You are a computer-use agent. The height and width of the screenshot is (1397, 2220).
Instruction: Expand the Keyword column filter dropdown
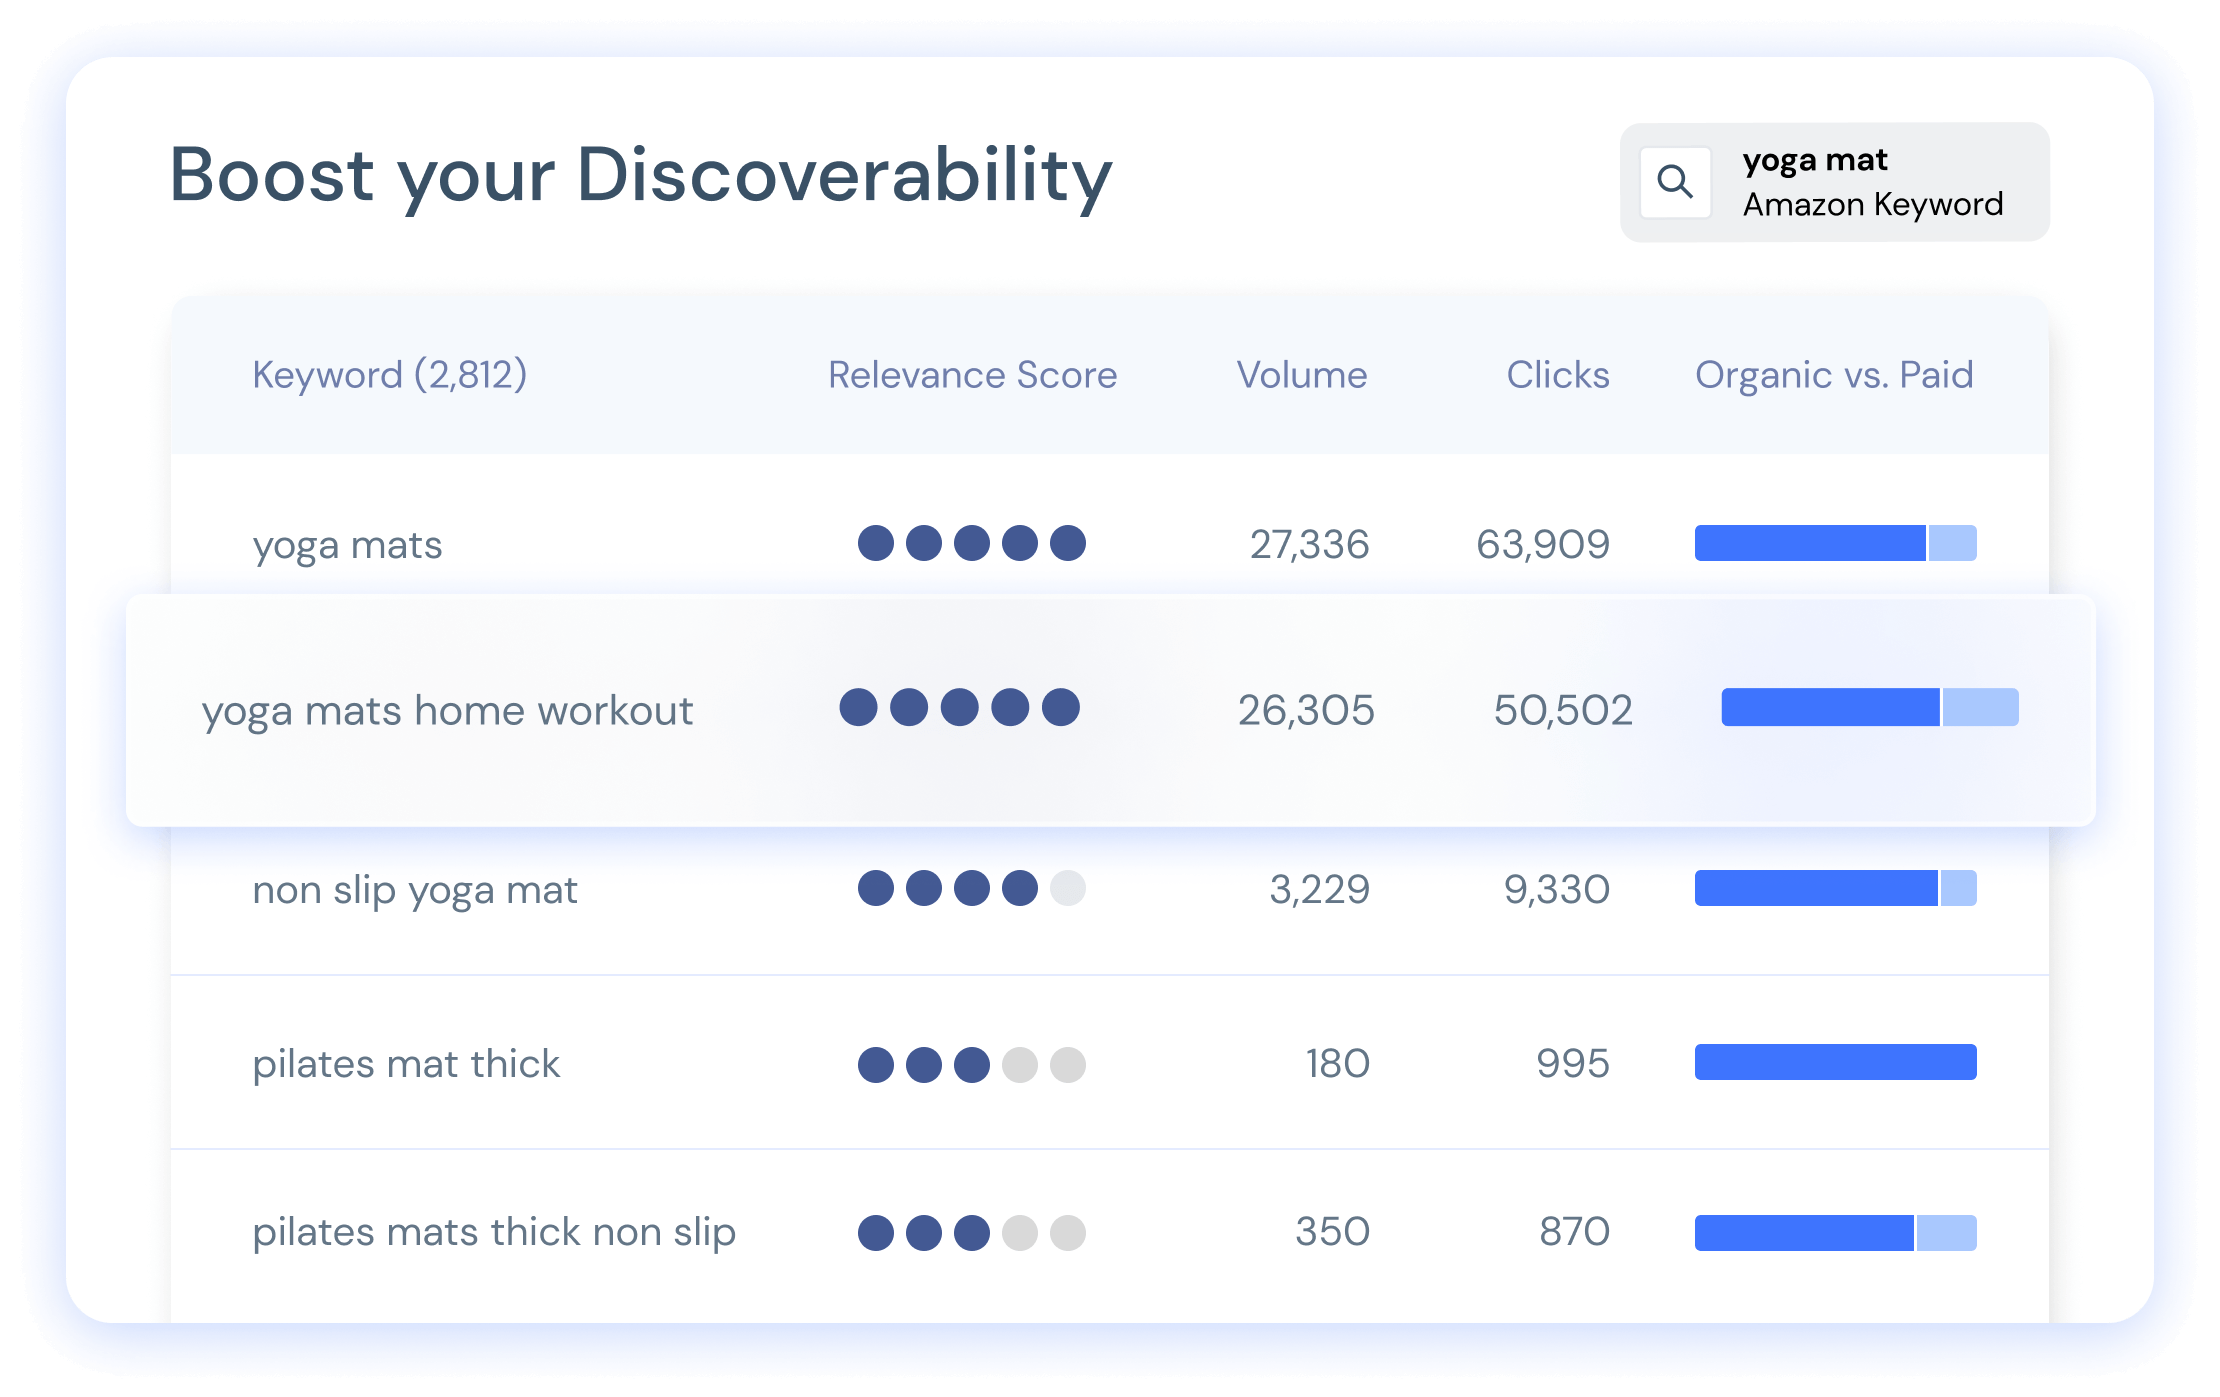[3, 1307]
